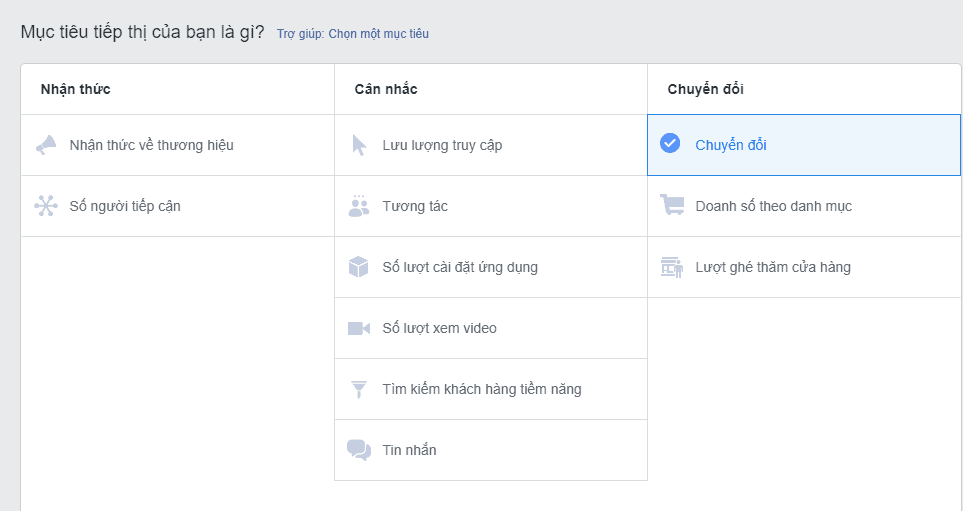Click the store visits icon

672,267
